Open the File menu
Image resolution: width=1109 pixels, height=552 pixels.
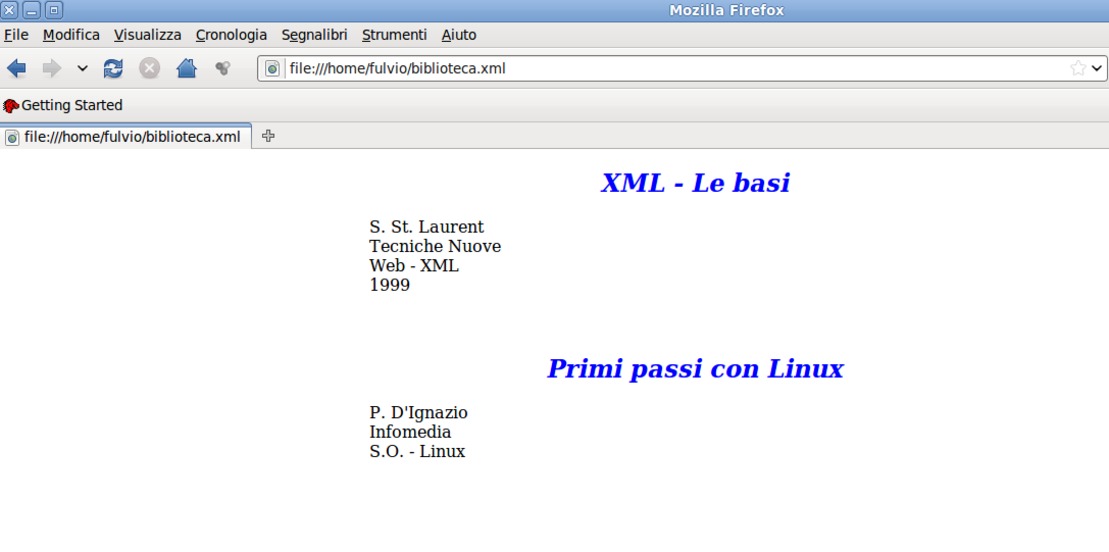[x=16, y=35]
